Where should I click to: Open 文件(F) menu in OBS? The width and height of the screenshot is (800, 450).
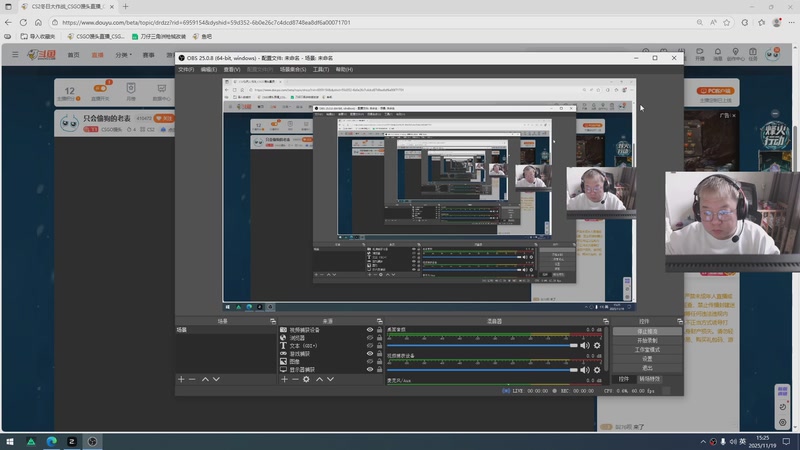pyautogui.click(x=186, y=69)
